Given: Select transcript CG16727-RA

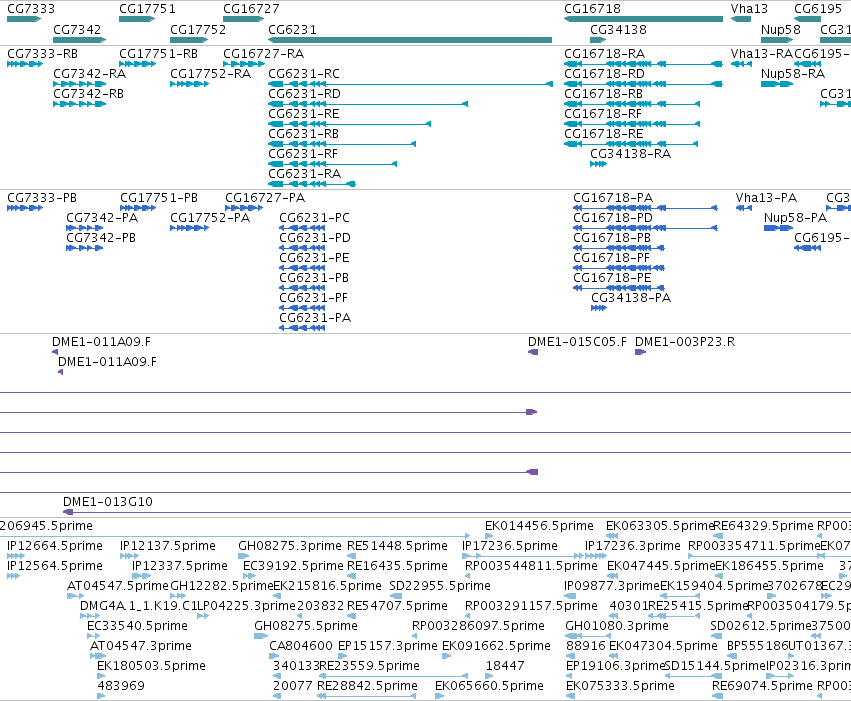Looking at the screenshot, I should 263,54.
